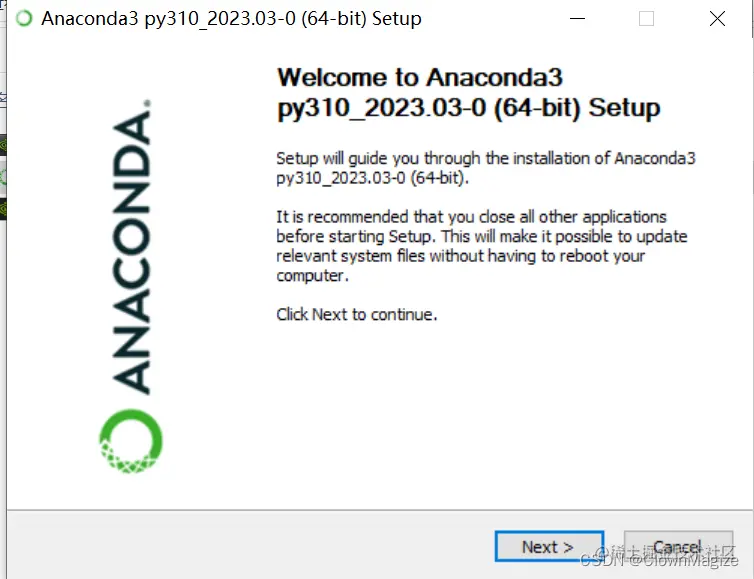
Task: Click the vertical ANACONDA wordmark
Action: click(131, 247)
